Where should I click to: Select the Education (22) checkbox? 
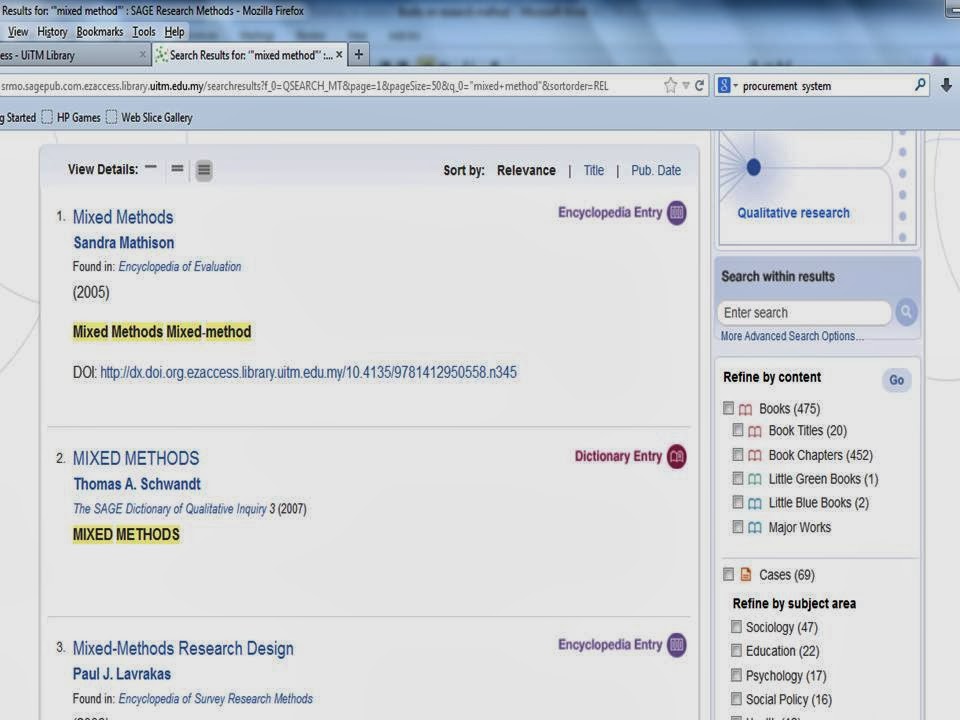point(736,650)
